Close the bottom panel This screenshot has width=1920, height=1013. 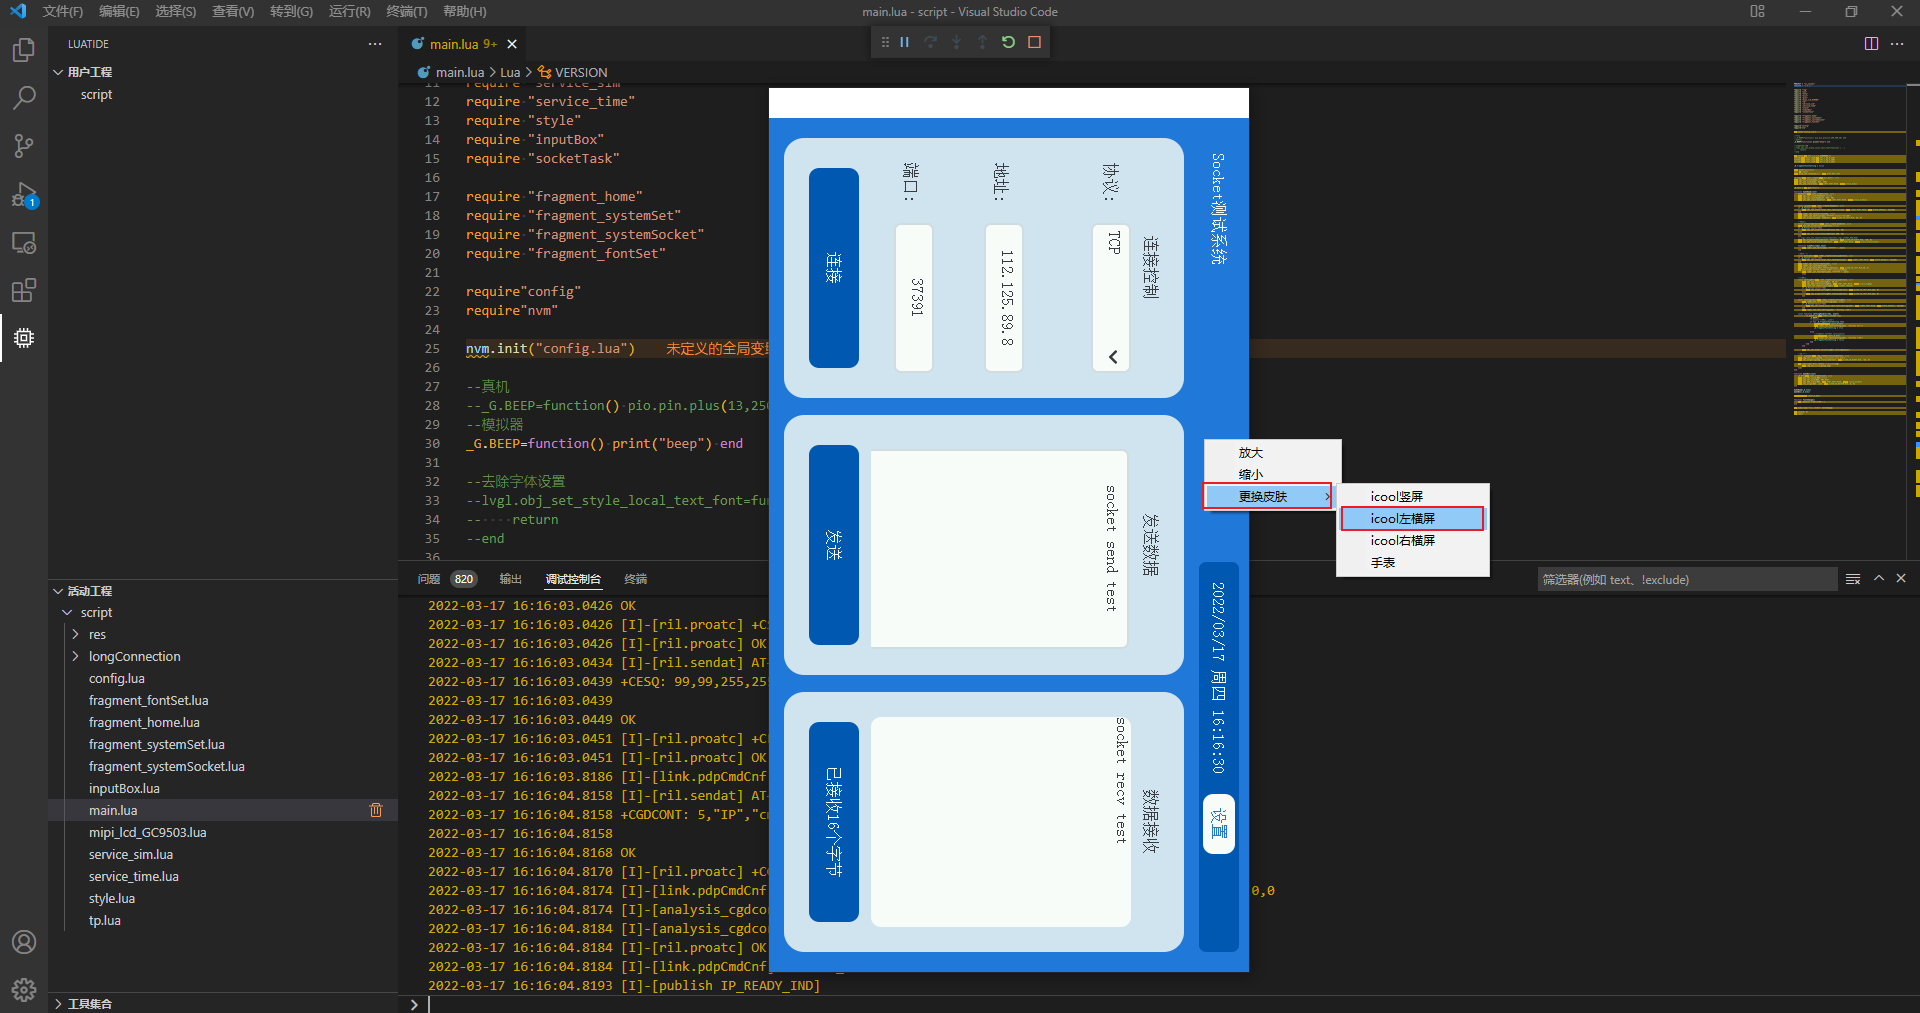pos(1901,578)
